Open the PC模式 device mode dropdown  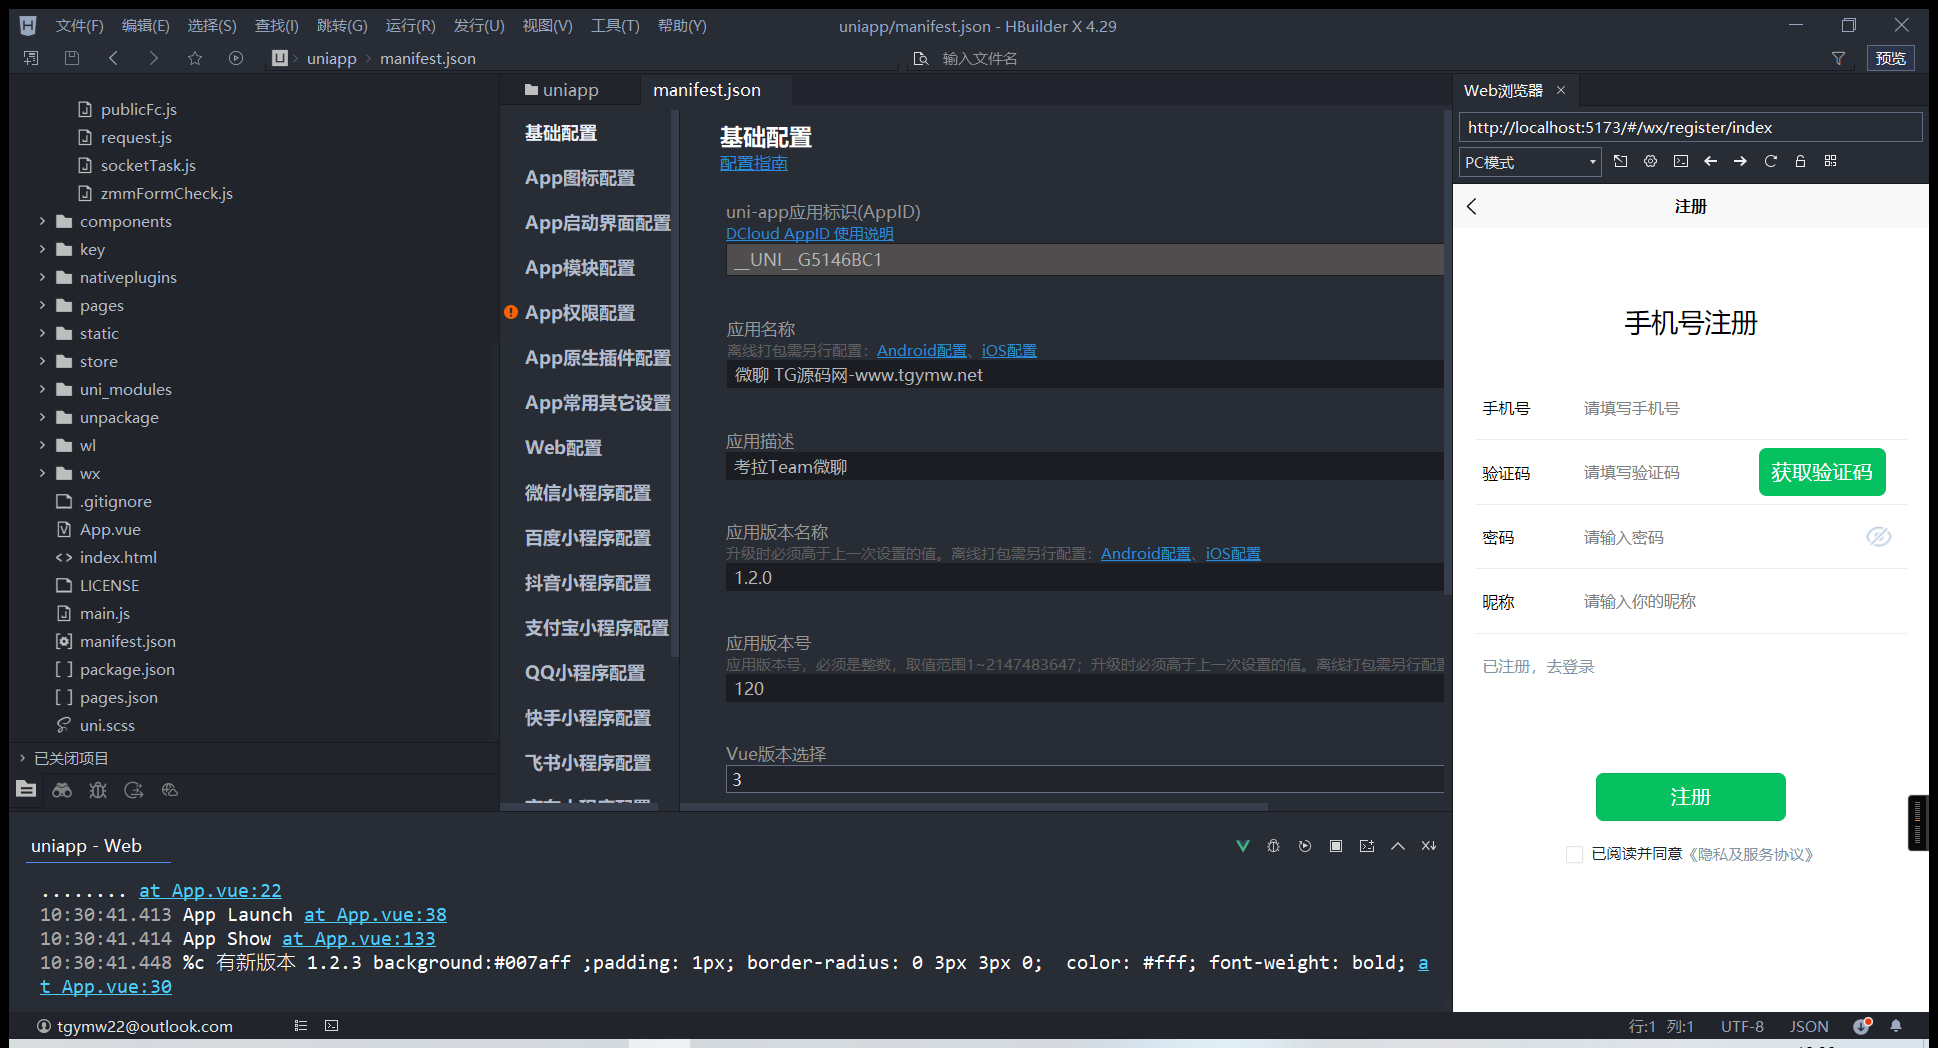1530,162
